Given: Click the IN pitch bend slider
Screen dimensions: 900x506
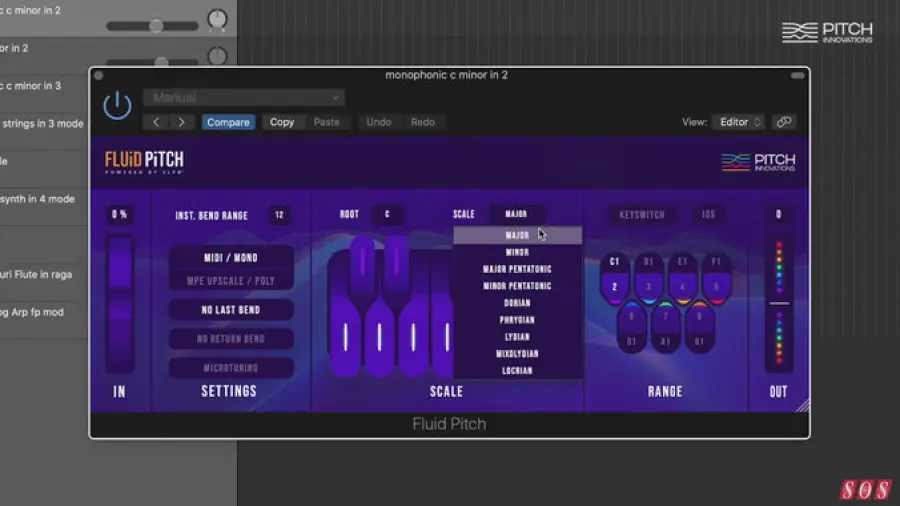Looking at the screenshot, I should click(x=119, y=300).
